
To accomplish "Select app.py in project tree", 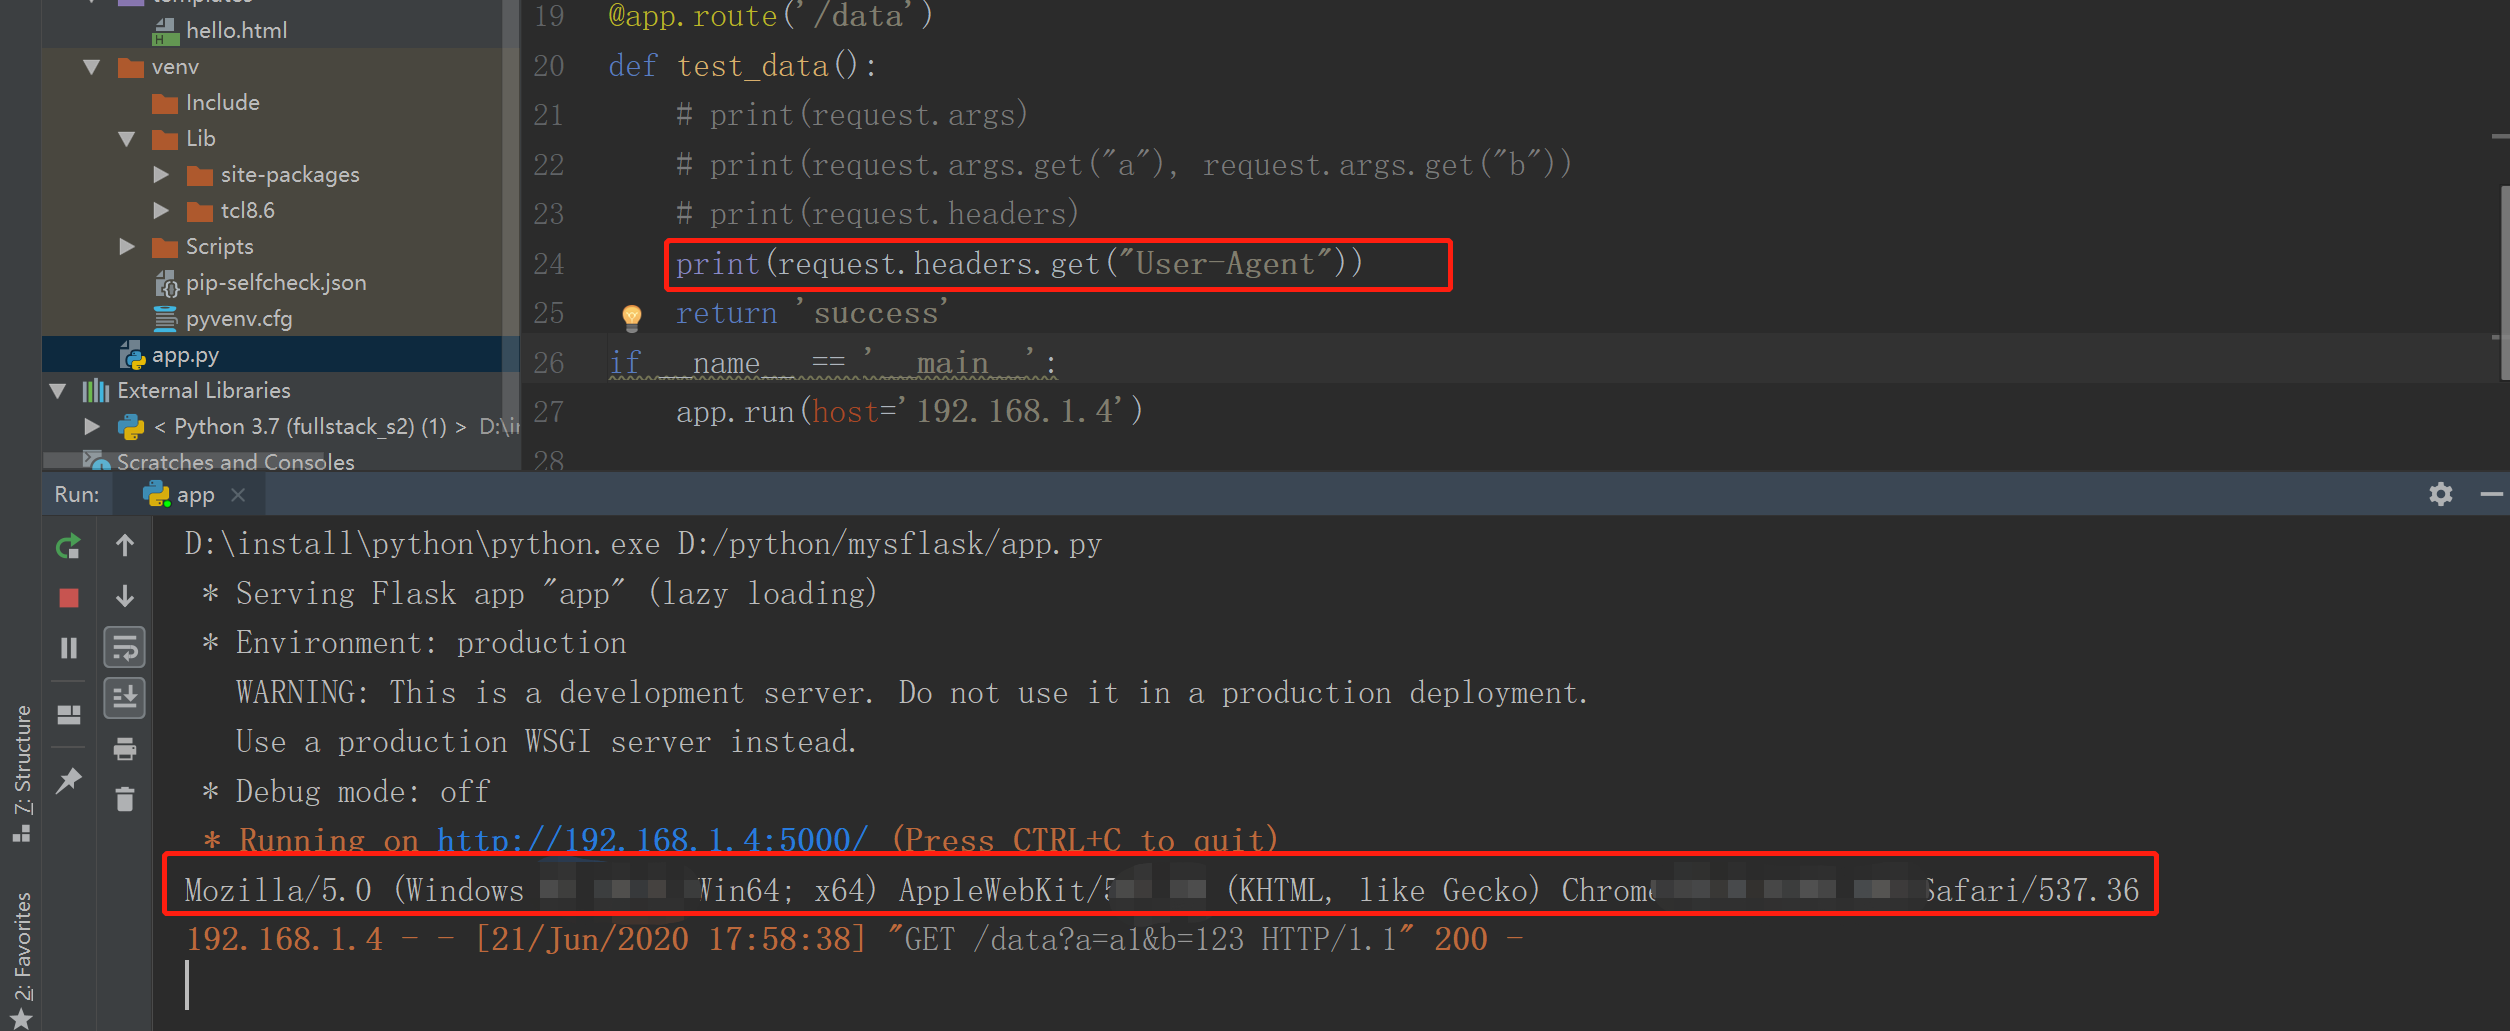I will click(x=185, y=355).
